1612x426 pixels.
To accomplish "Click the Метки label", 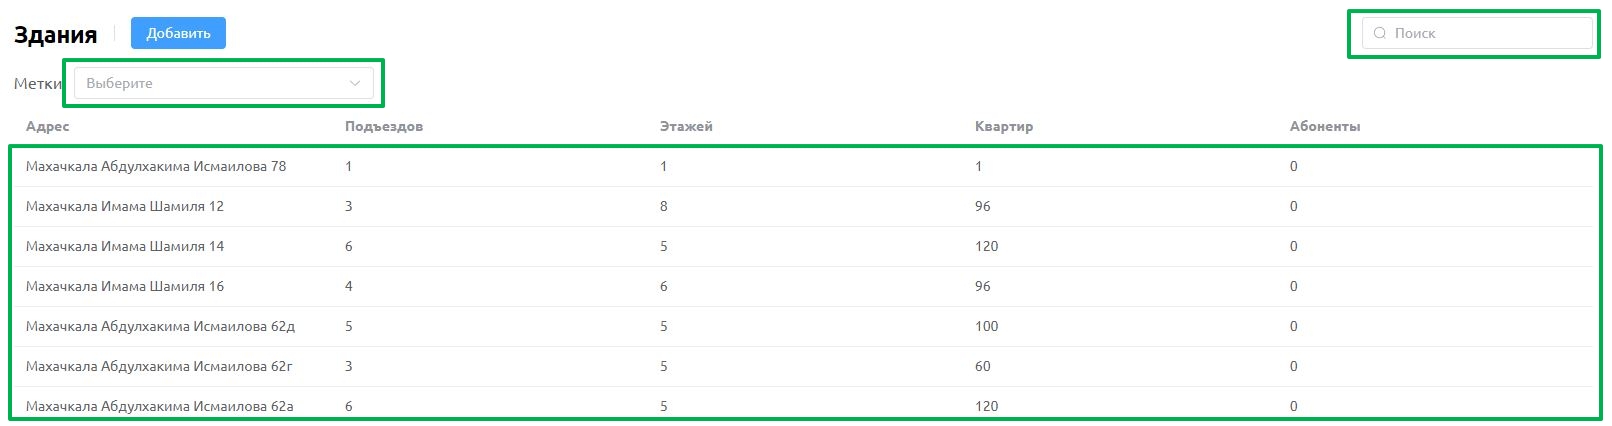I will [x=38, y=84].
